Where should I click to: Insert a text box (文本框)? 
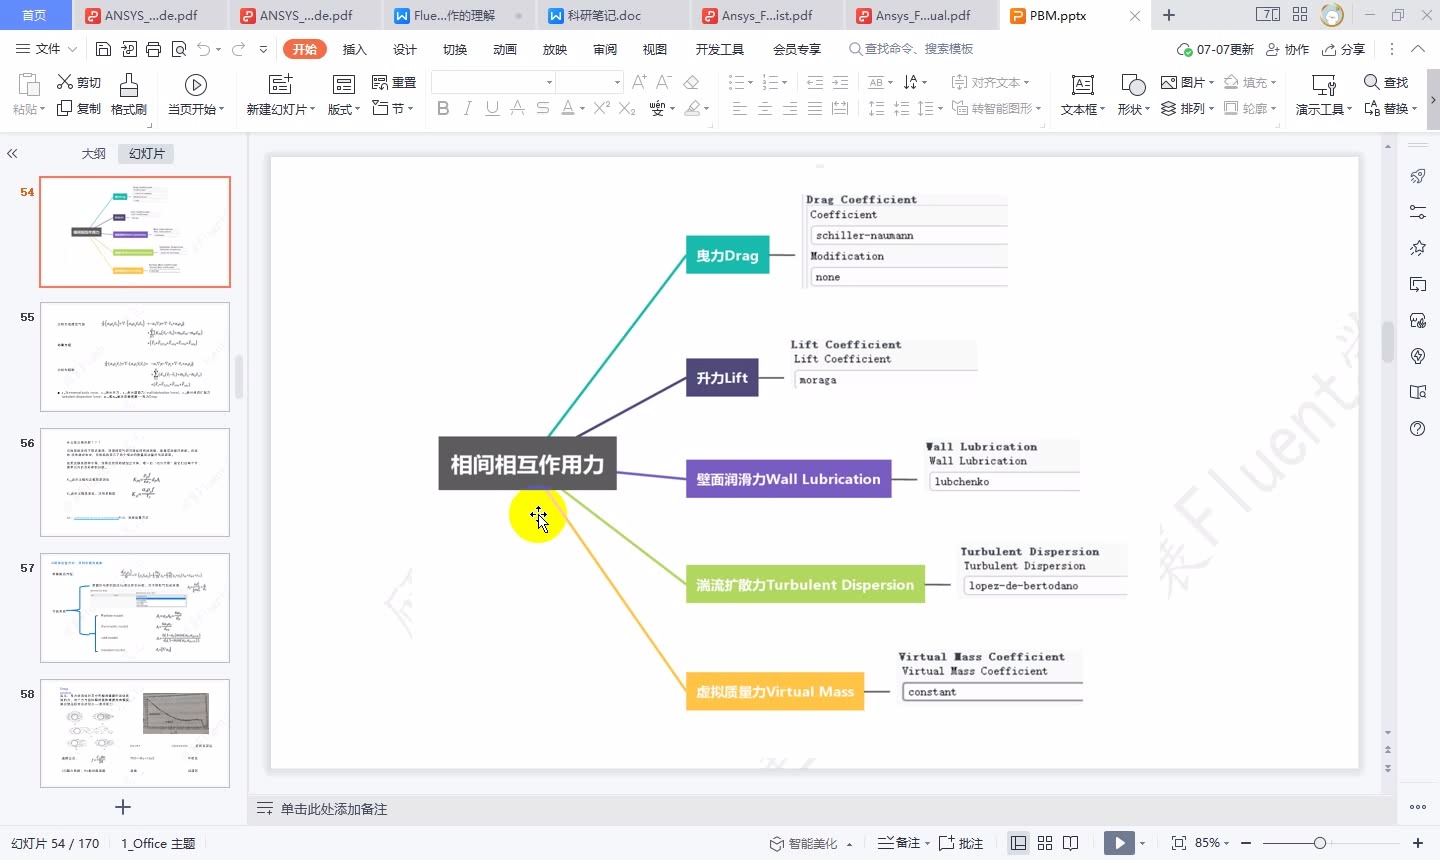point(1082,86)
